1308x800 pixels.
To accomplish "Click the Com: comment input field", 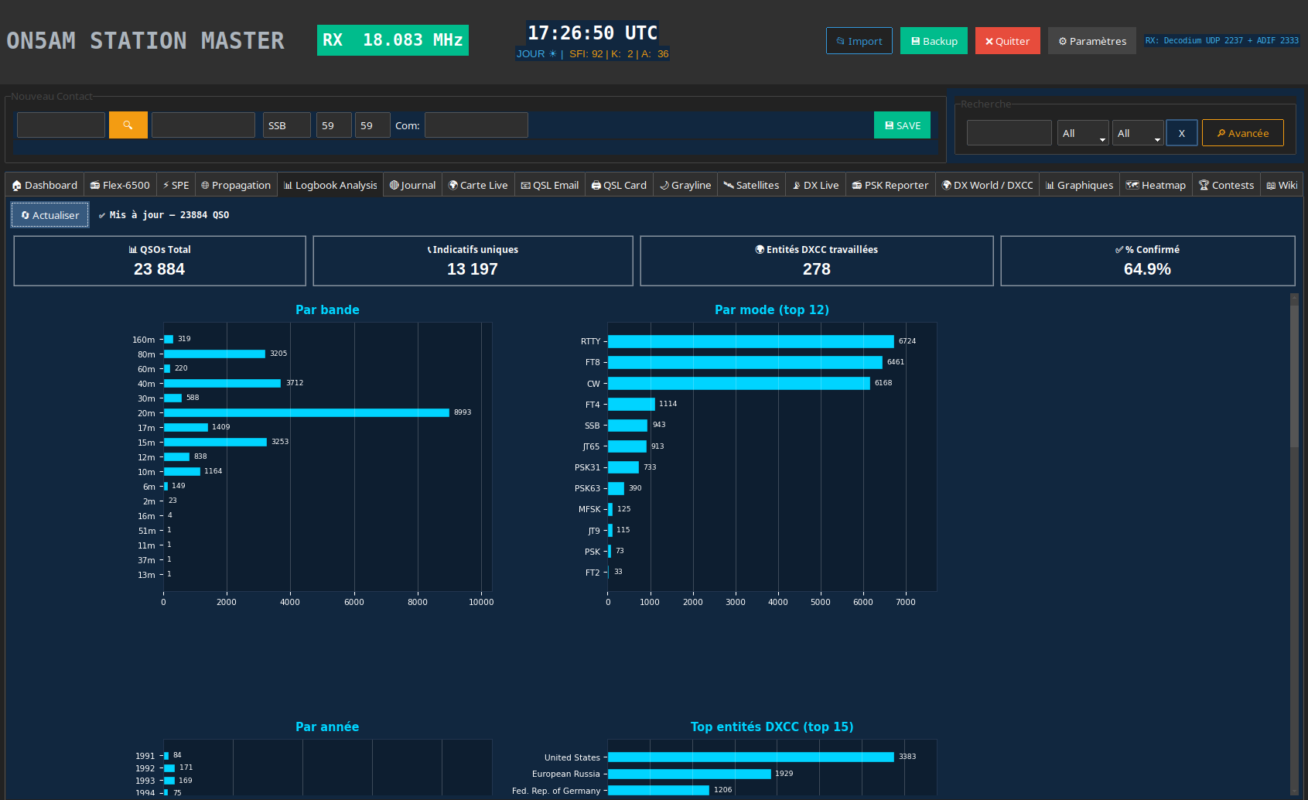I will [476, 125].
